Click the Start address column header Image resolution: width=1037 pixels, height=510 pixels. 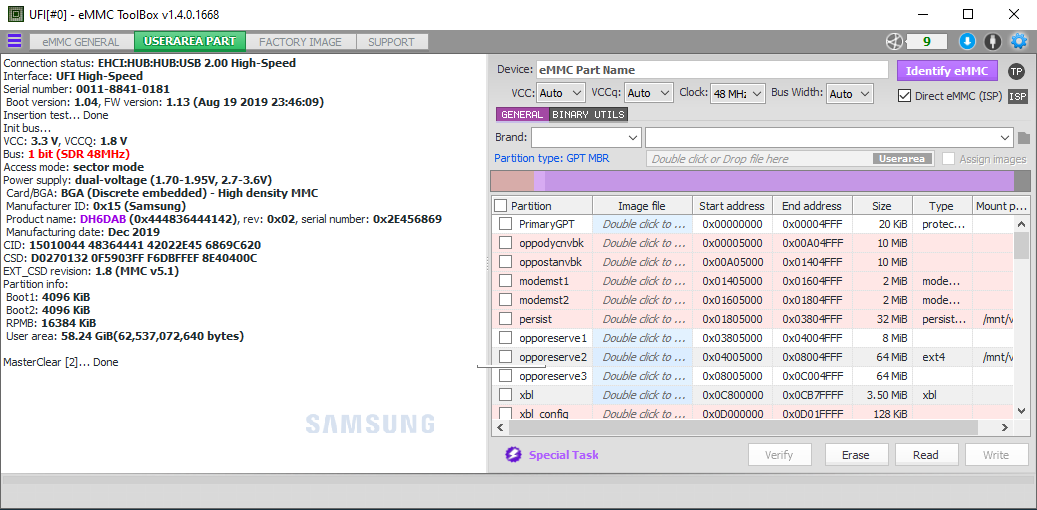[x=731, y=206]
